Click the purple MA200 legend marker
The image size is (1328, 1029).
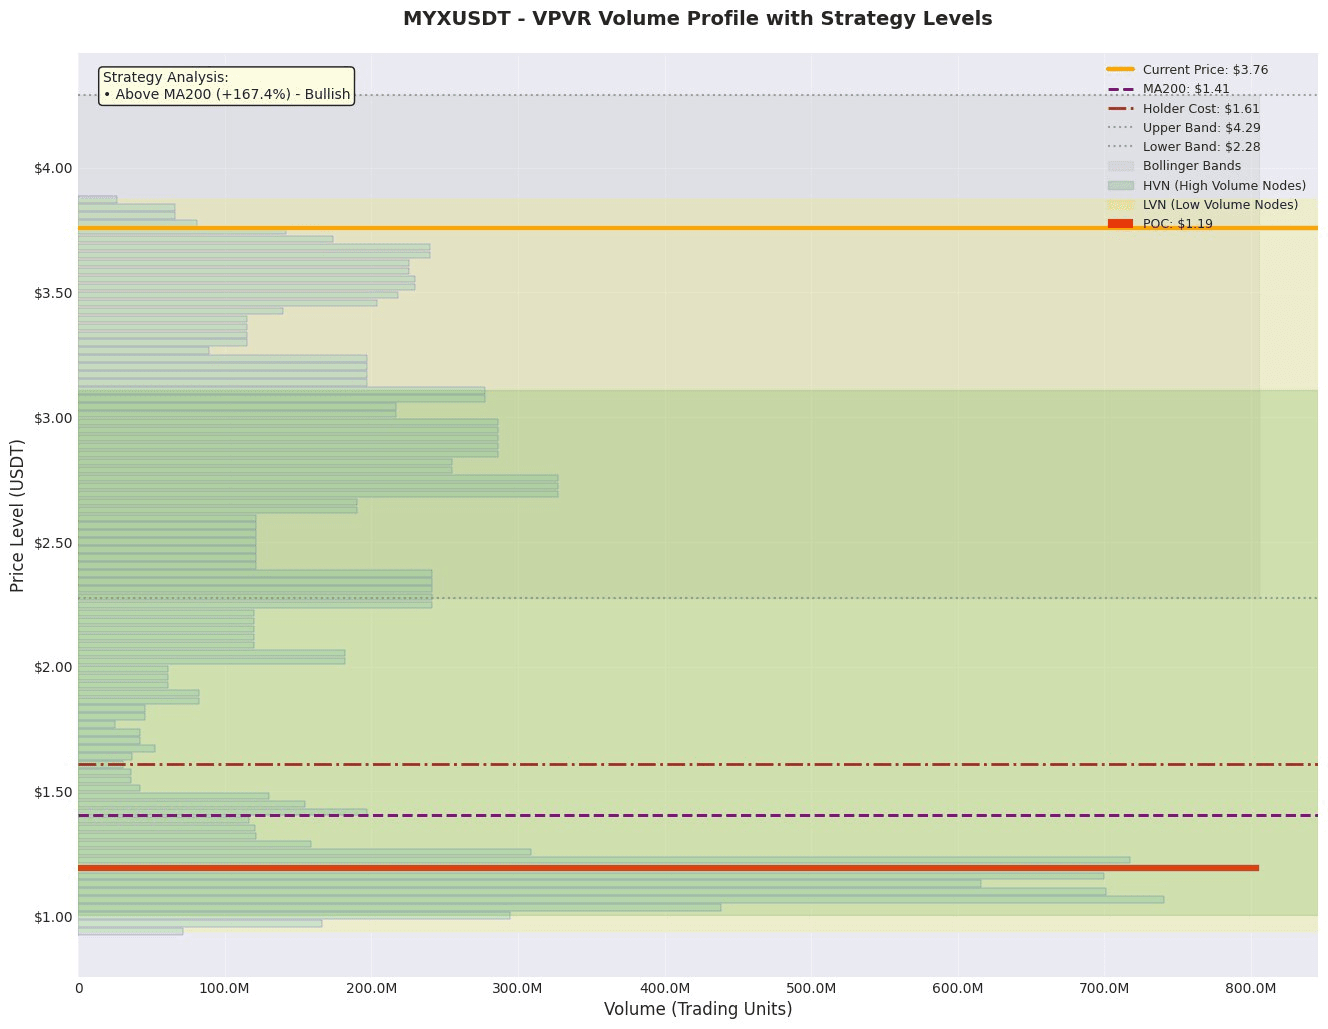1120,89
